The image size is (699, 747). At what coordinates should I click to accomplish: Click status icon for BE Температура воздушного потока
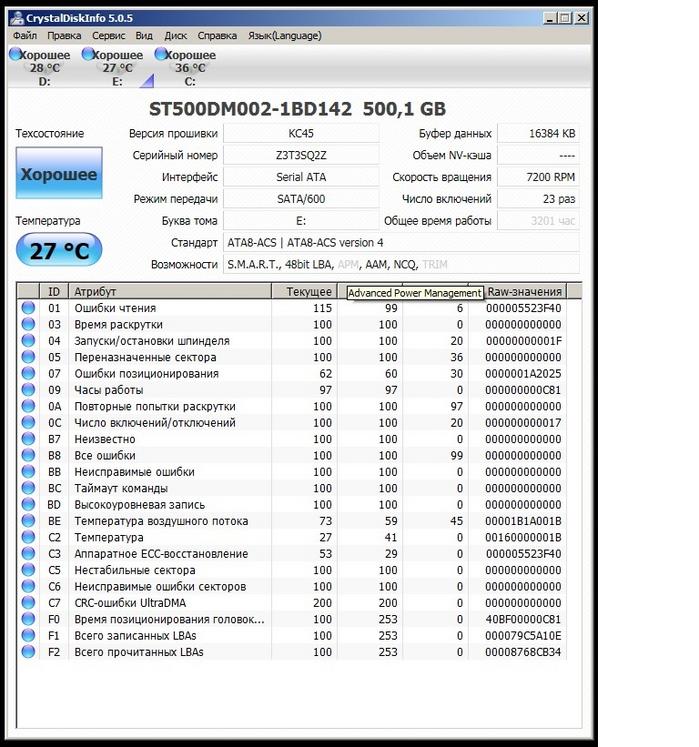point(28,521)
